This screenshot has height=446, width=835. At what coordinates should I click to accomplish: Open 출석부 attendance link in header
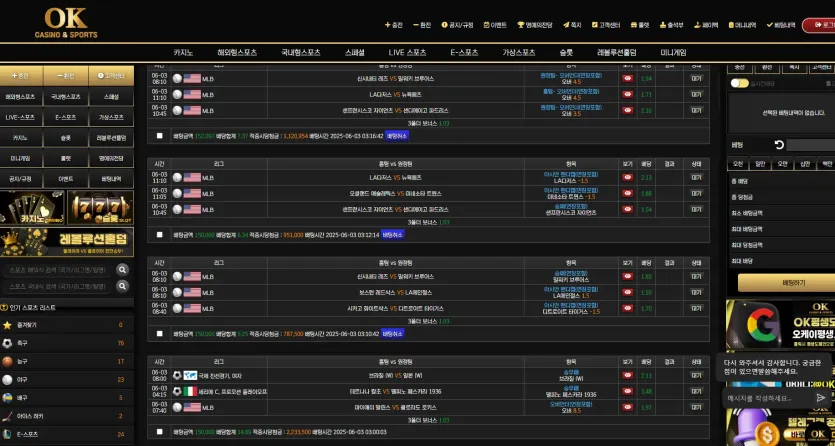(672, 25)
